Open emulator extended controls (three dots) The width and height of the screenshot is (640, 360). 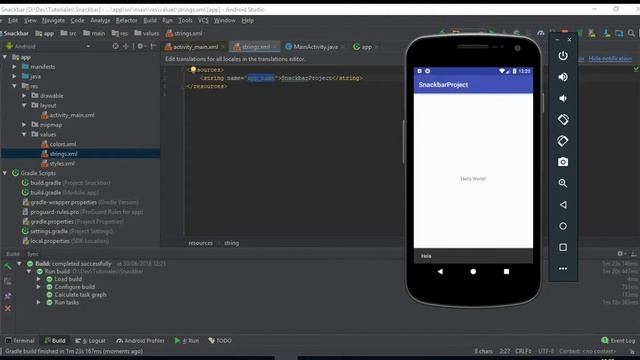[563, 269]
